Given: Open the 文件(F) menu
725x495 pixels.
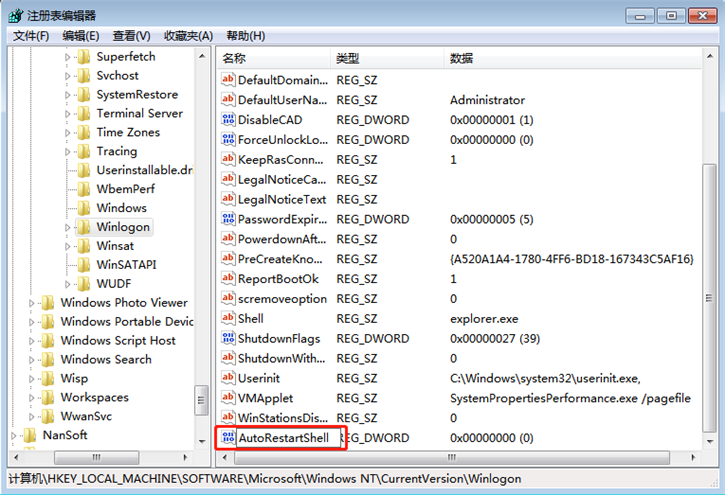Looking at the screenshot, I should (x=31, y=36).
